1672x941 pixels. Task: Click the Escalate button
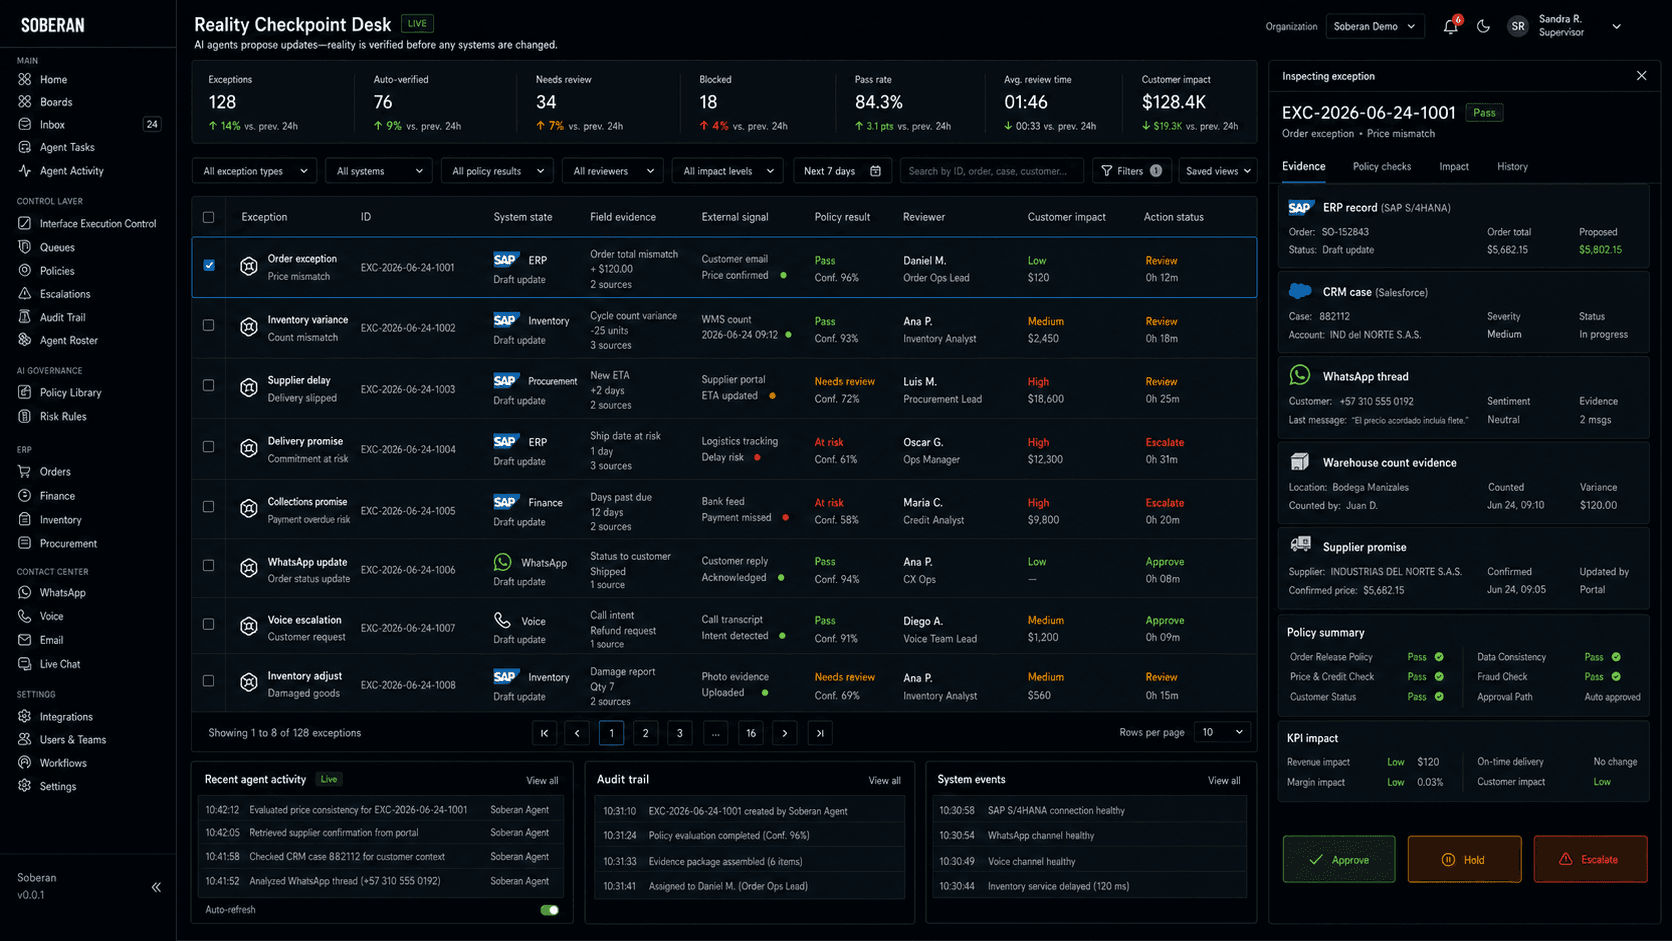(x=1590, y=859)
